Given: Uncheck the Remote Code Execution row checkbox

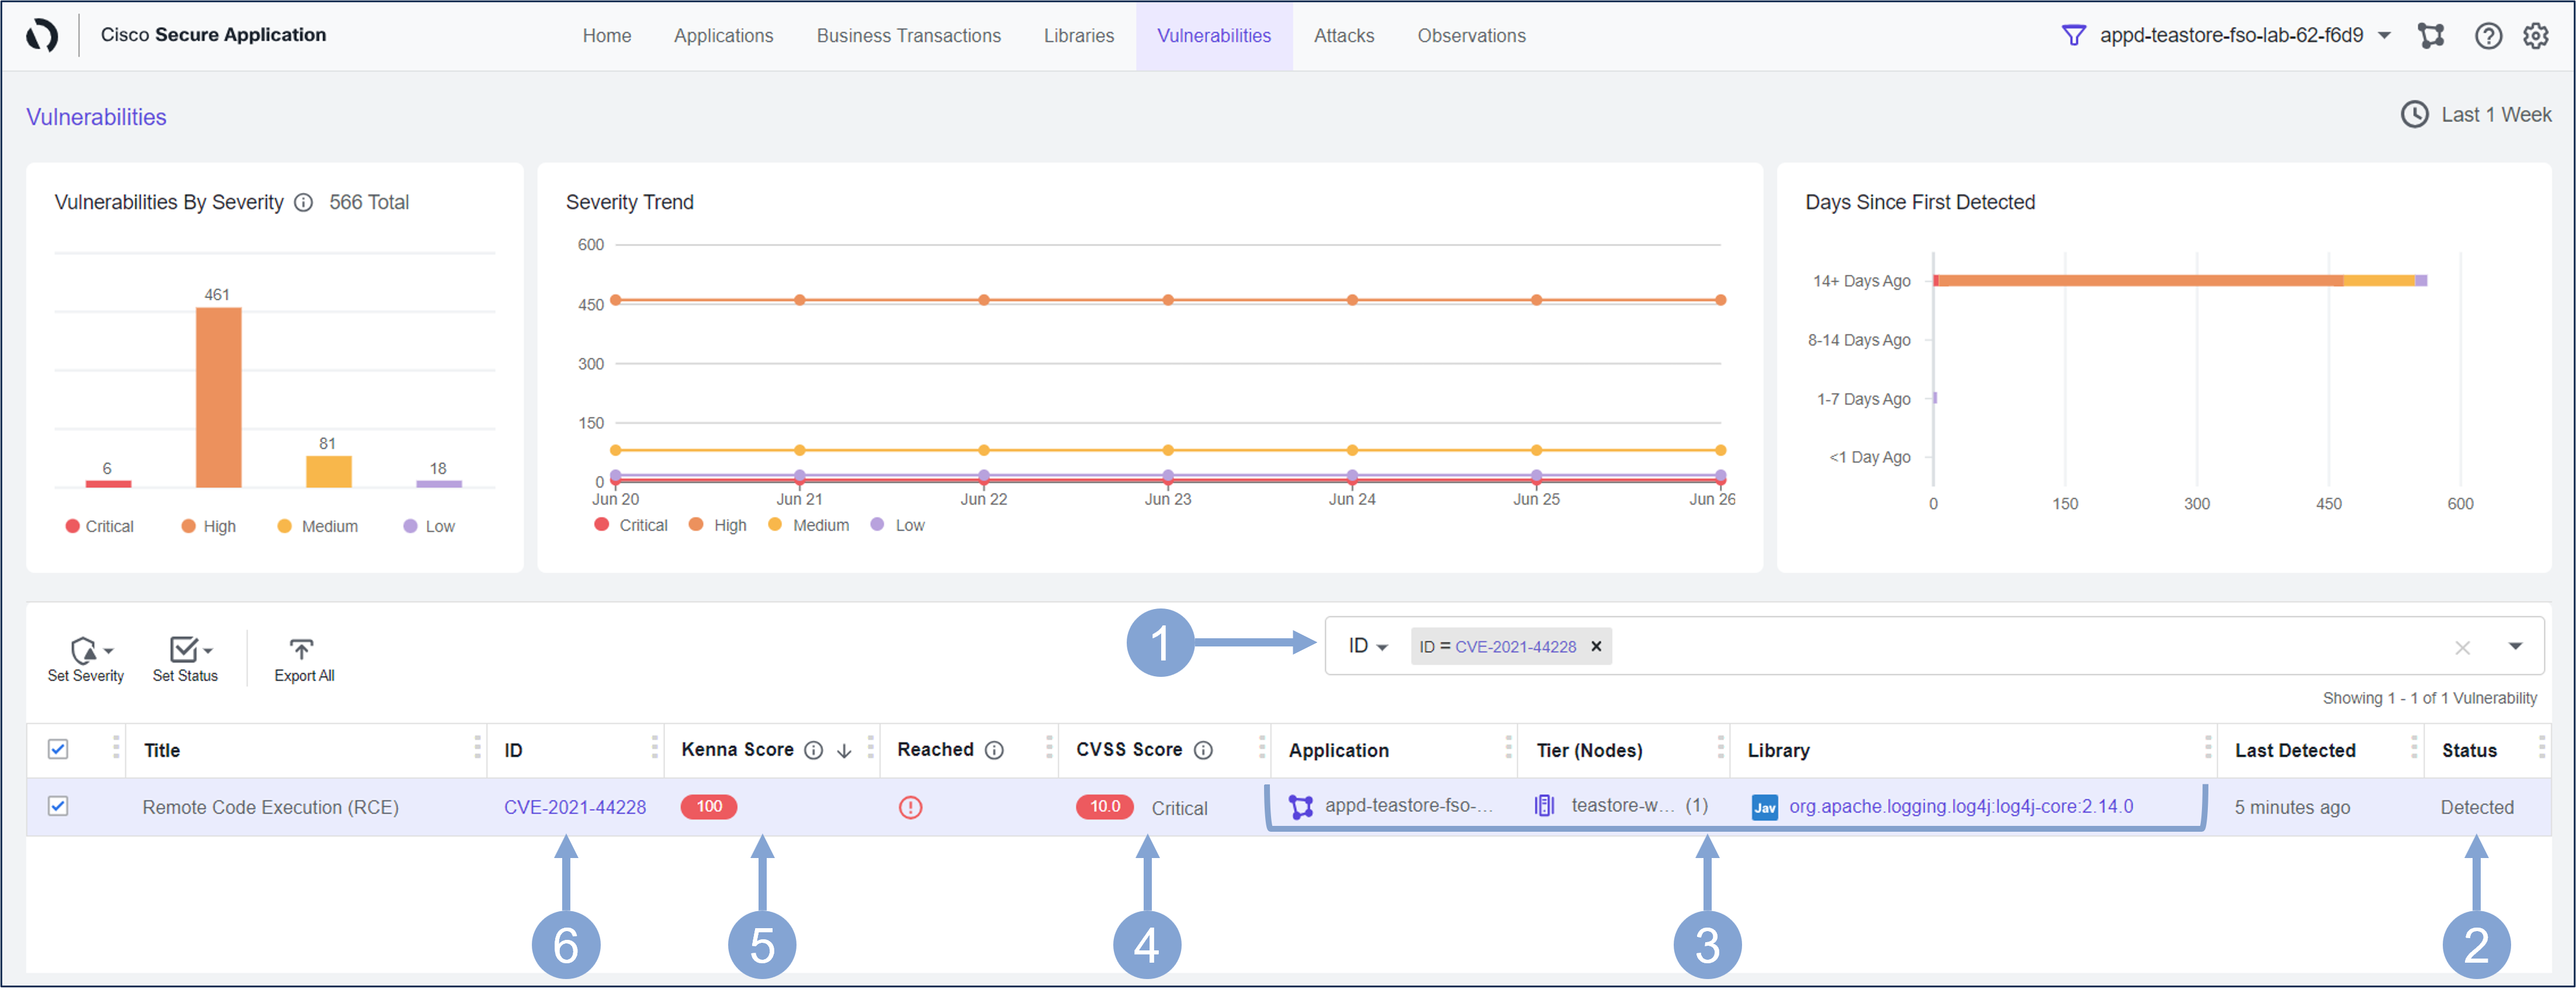Looking at the screenshot, I should click(58, 806).
